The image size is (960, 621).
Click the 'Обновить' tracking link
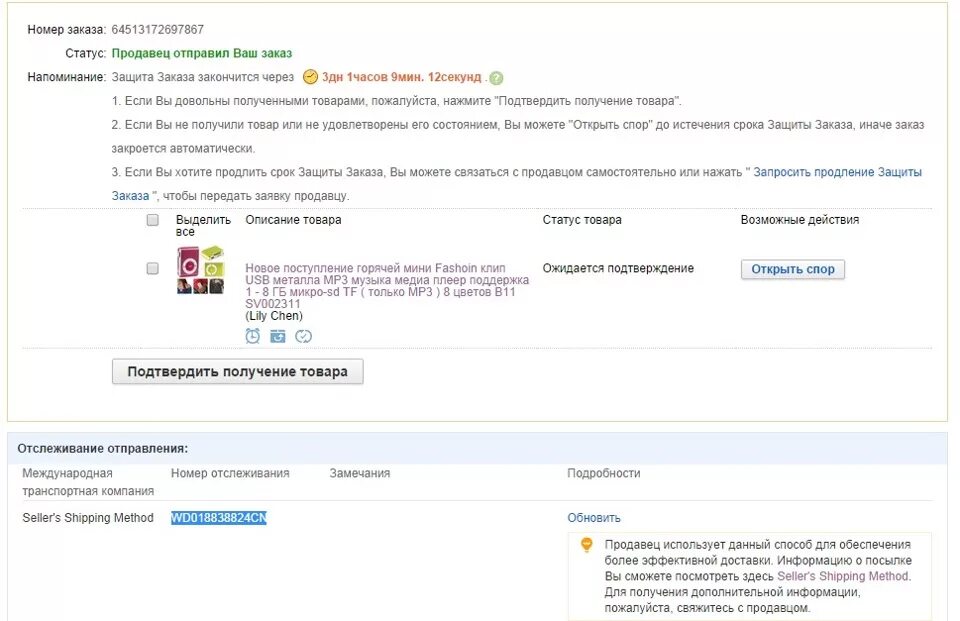593,518
